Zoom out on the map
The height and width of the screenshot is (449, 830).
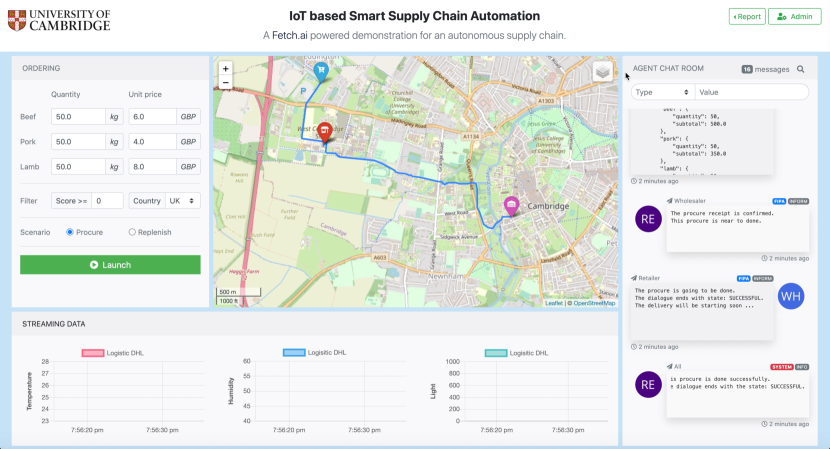point(225,82)
